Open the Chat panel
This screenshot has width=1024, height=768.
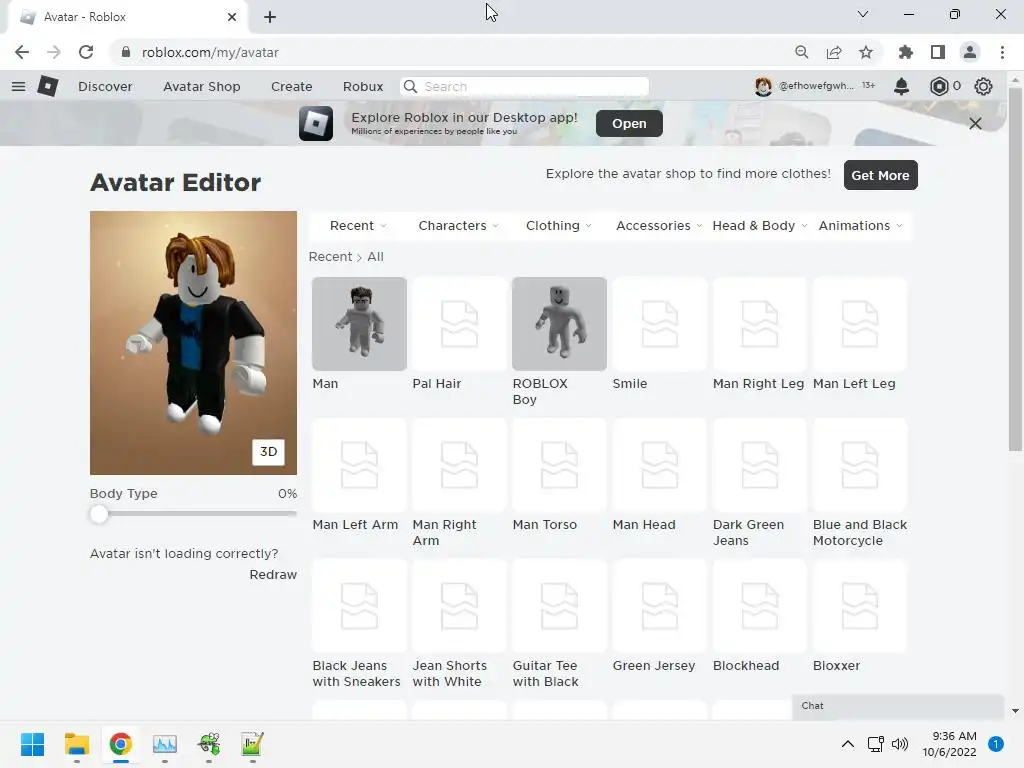[x=898, y=706]
